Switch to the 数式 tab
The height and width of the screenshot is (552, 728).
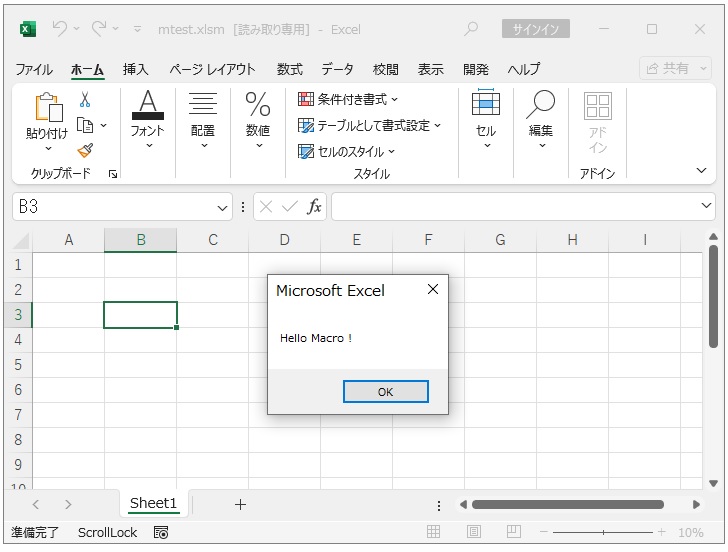(290, 69)
